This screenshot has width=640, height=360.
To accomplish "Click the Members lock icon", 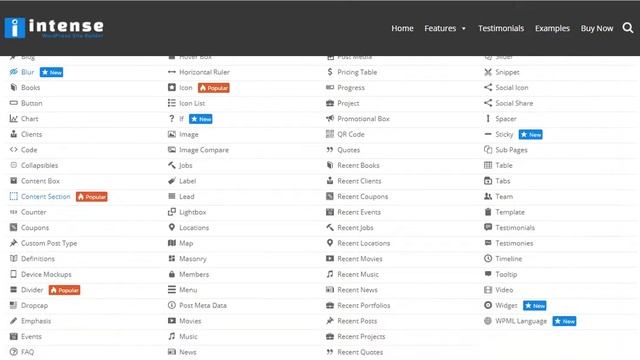I will pyautogui.click(x=172, y=274).
